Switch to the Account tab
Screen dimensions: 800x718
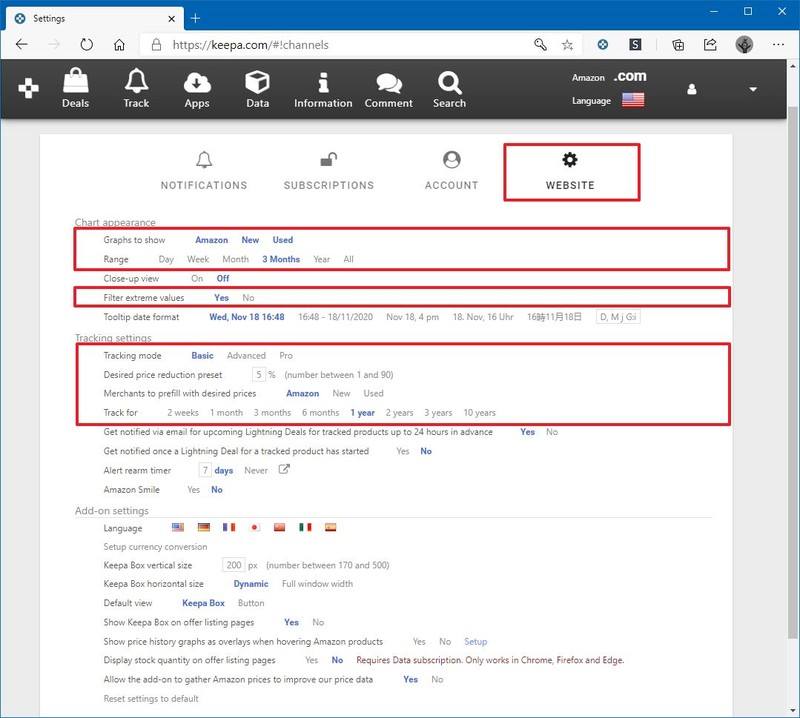(452, 171)
